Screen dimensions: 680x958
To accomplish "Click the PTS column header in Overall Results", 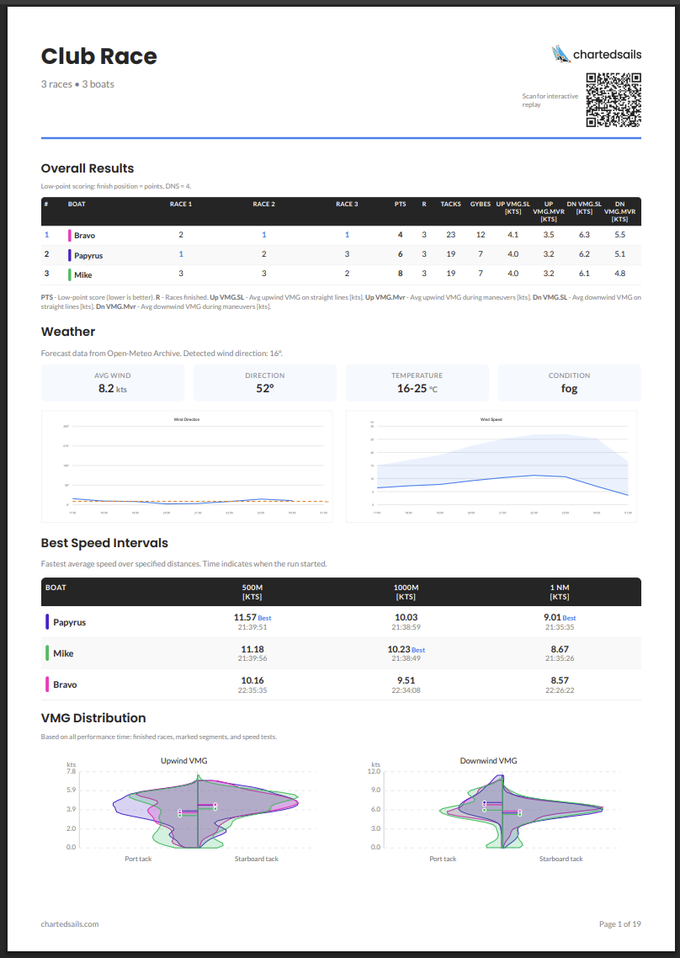I will pyautogui.click(x=400, y=204).
